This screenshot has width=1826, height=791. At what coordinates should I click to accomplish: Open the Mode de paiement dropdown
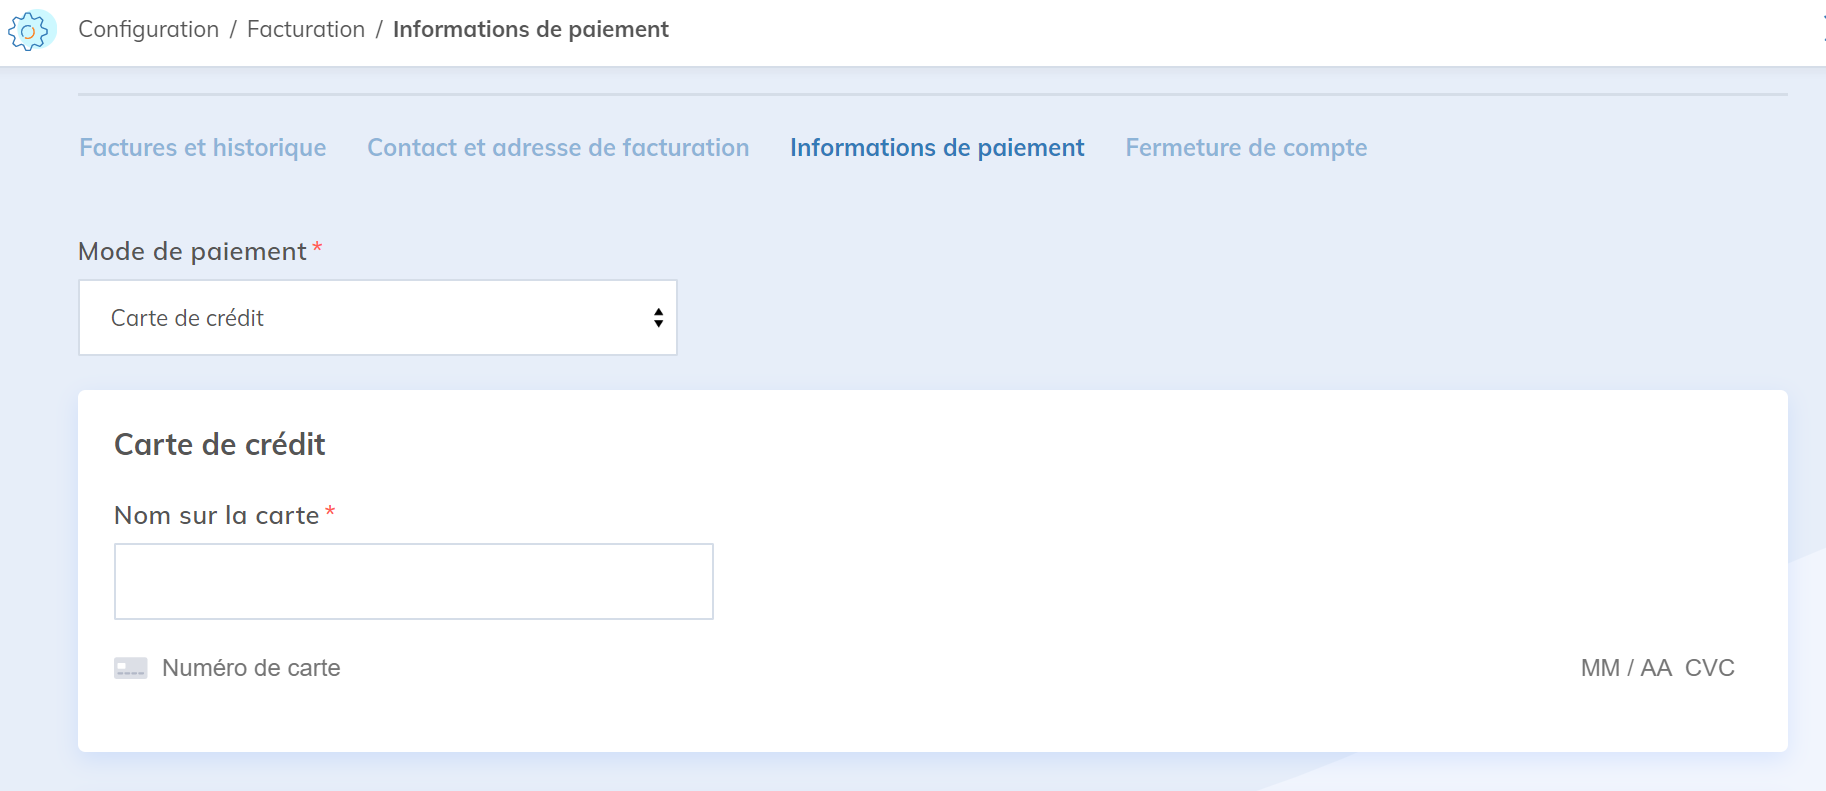[377, 318]
